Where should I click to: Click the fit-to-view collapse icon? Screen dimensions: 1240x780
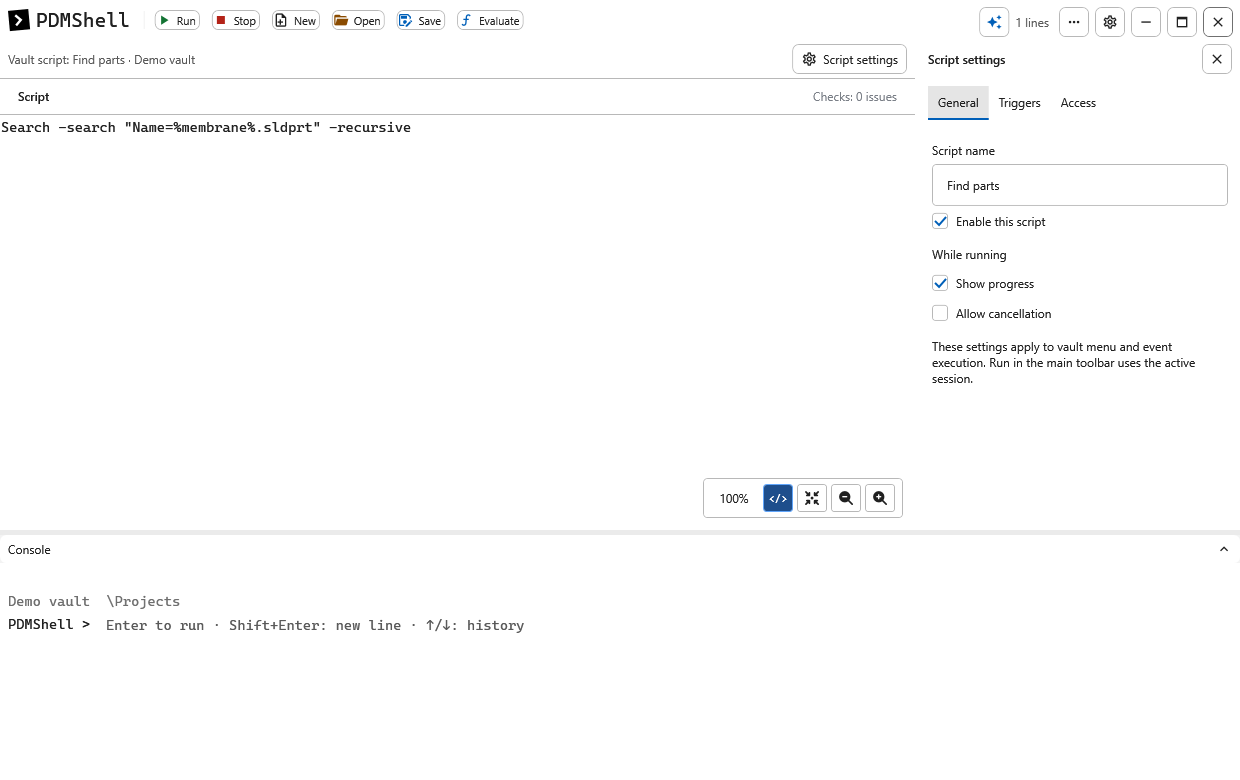click(x=812, y=498)
